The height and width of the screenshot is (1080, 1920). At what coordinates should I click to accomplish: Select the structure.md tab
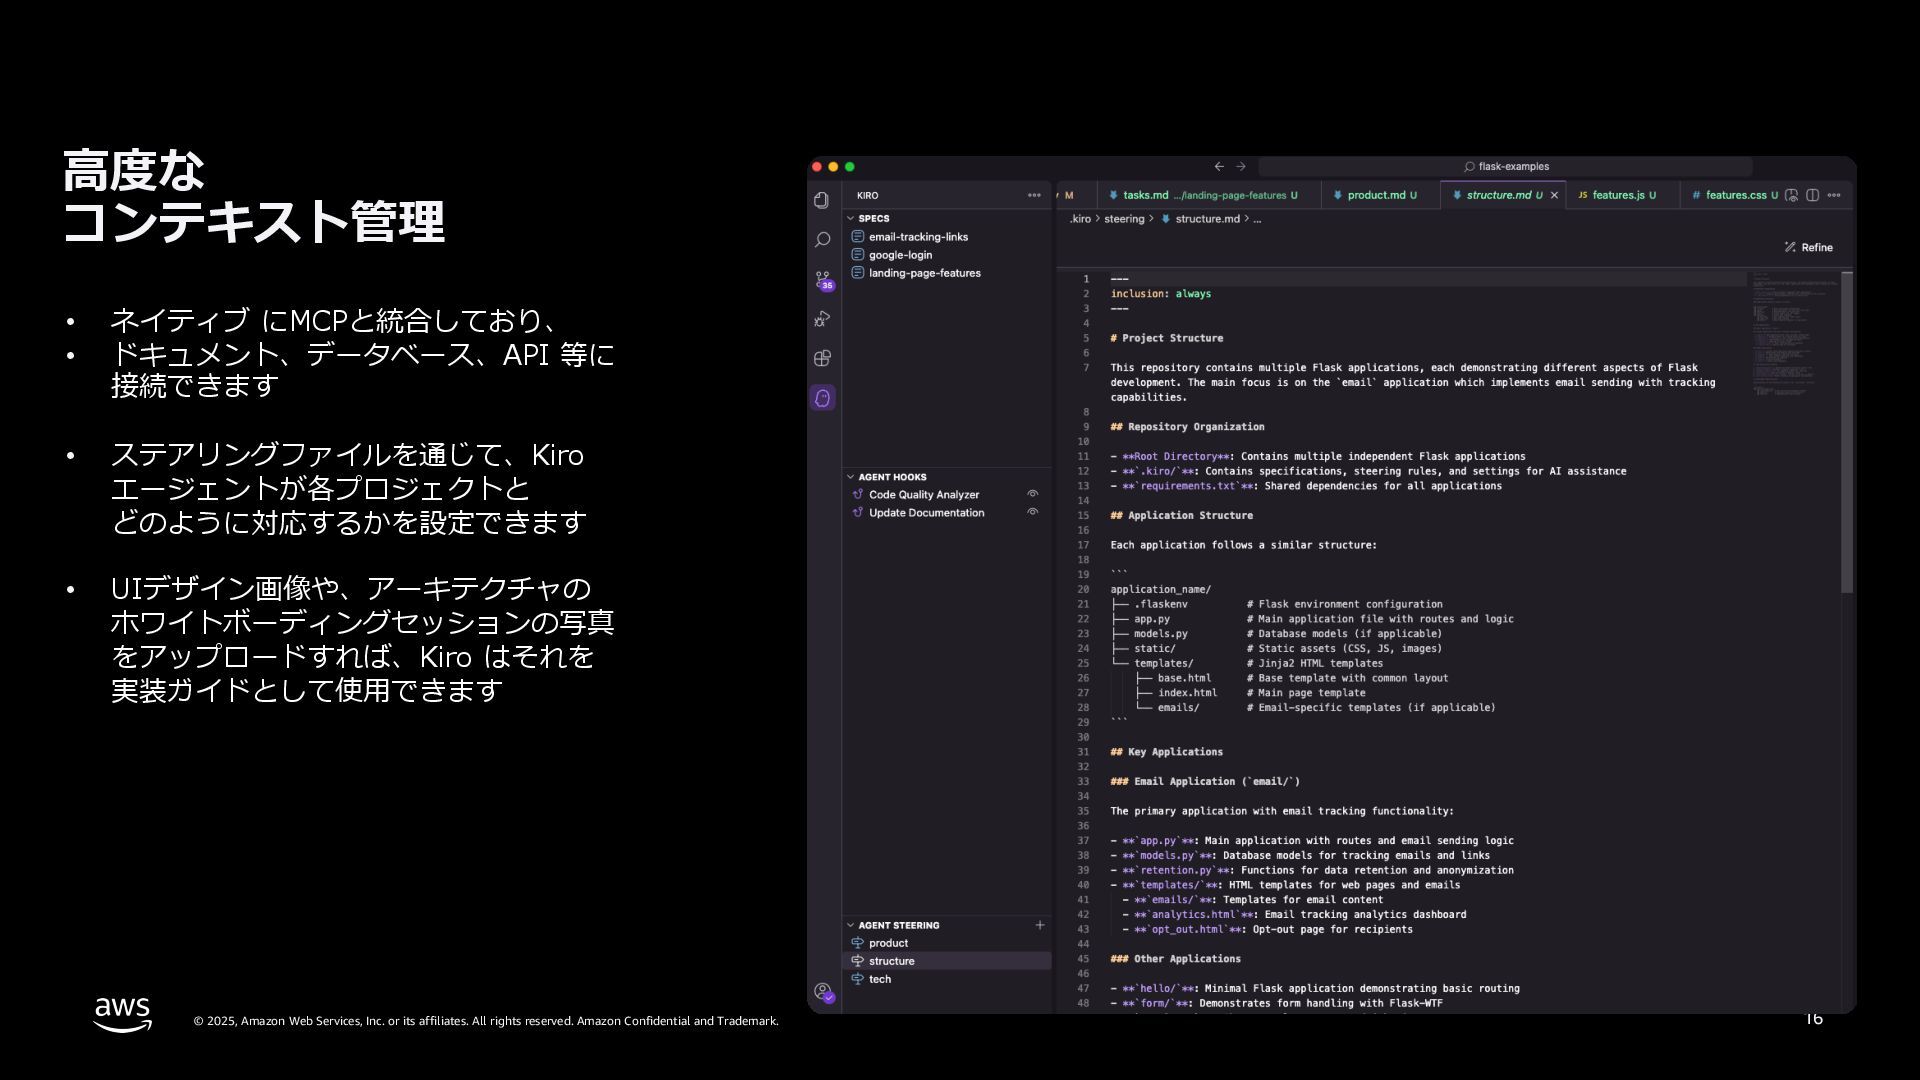1502,196
